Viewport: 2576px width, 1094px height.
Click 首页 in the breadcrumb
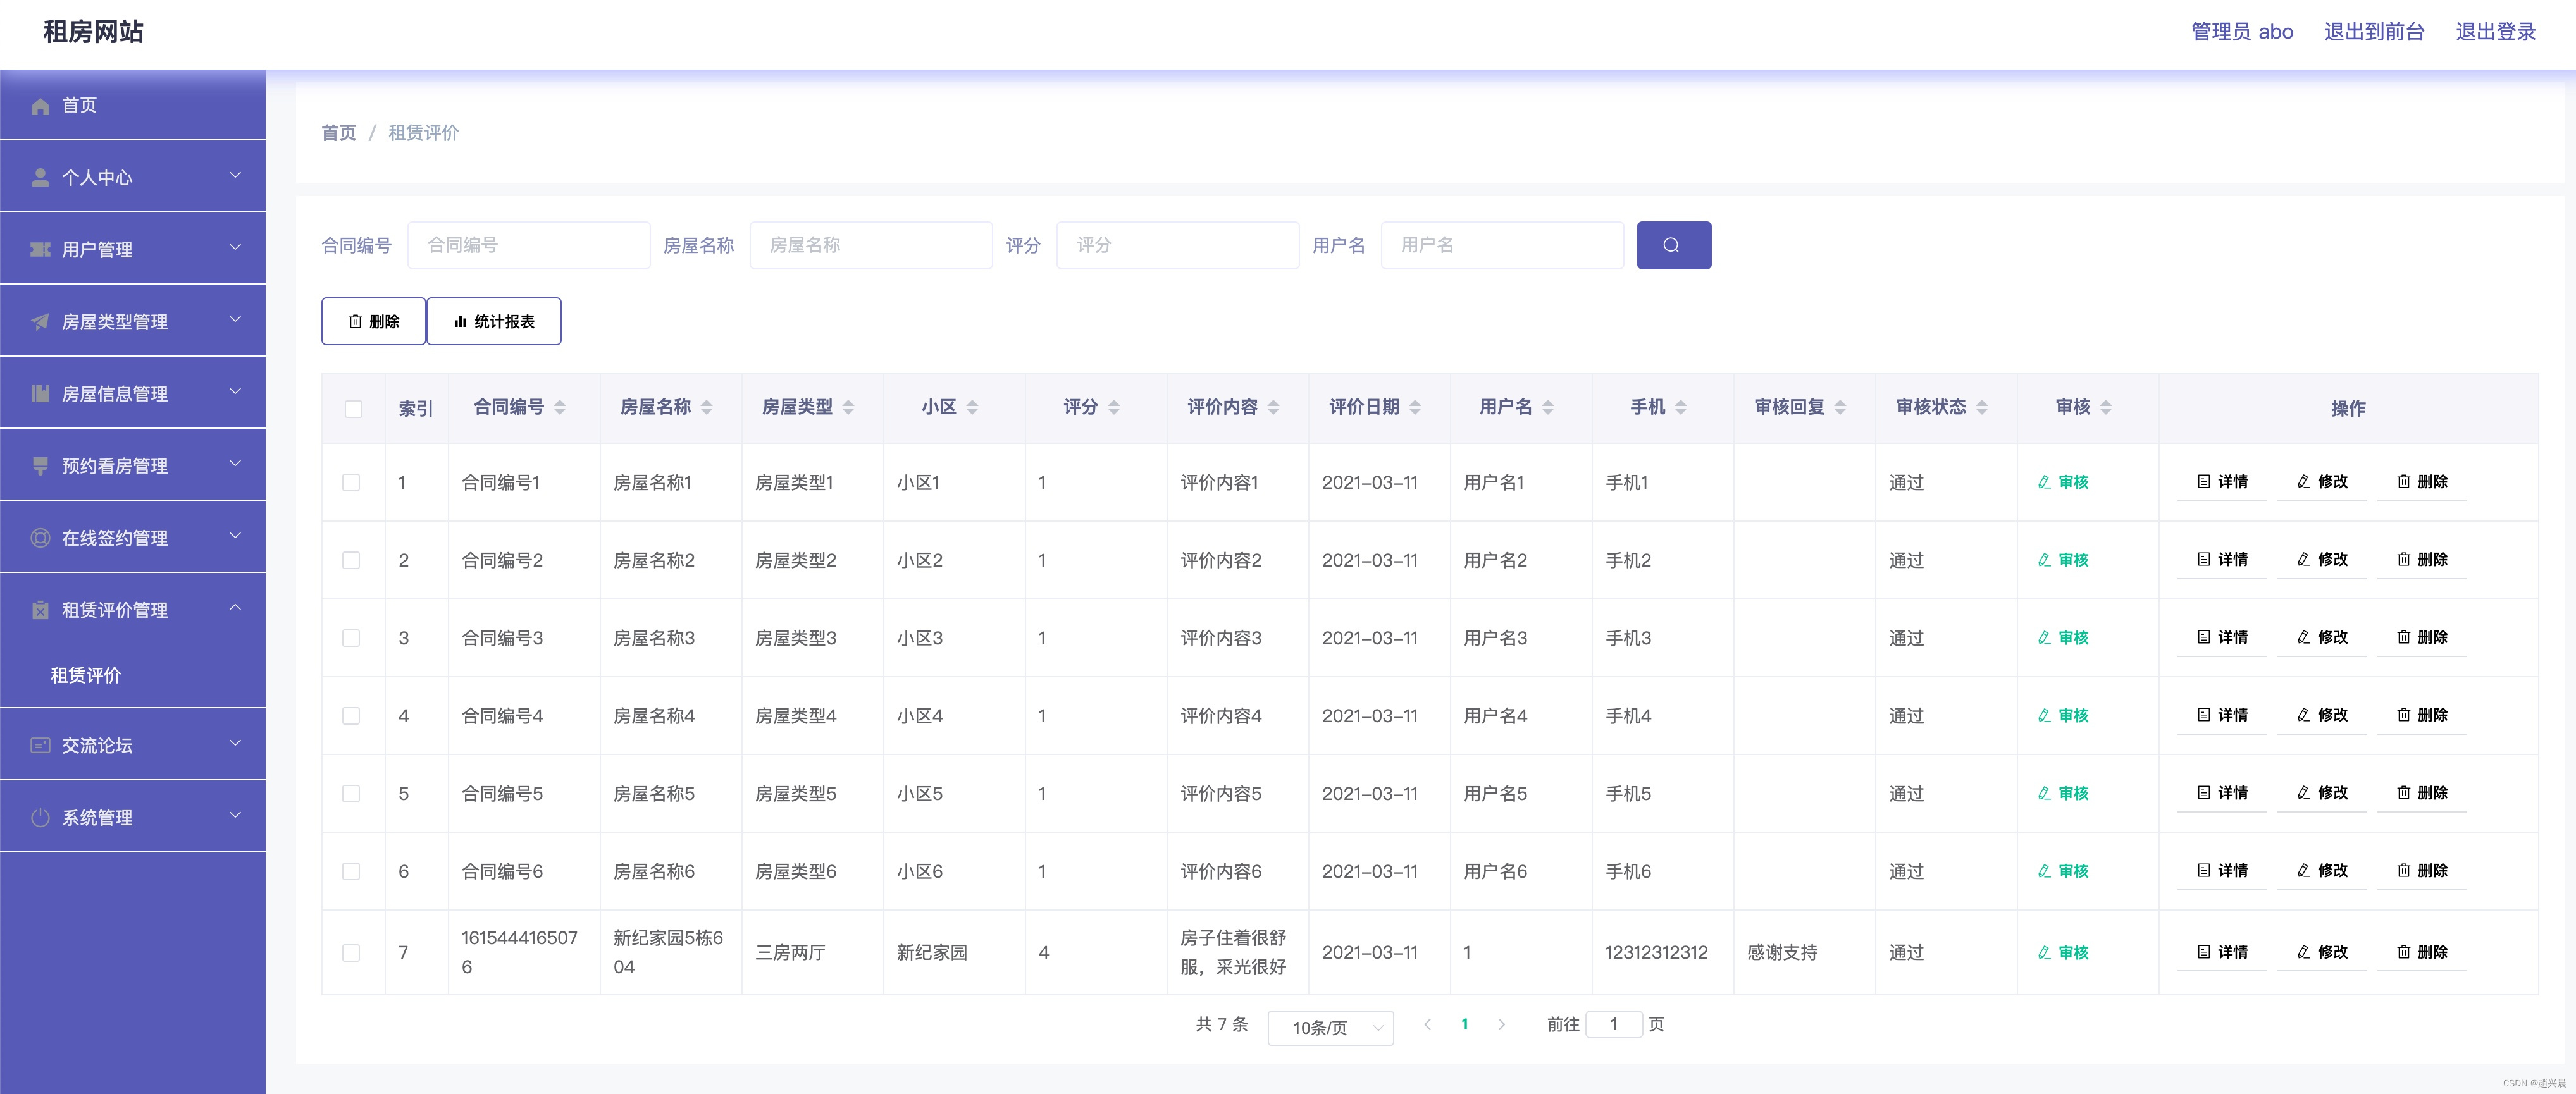click(338, 133)
